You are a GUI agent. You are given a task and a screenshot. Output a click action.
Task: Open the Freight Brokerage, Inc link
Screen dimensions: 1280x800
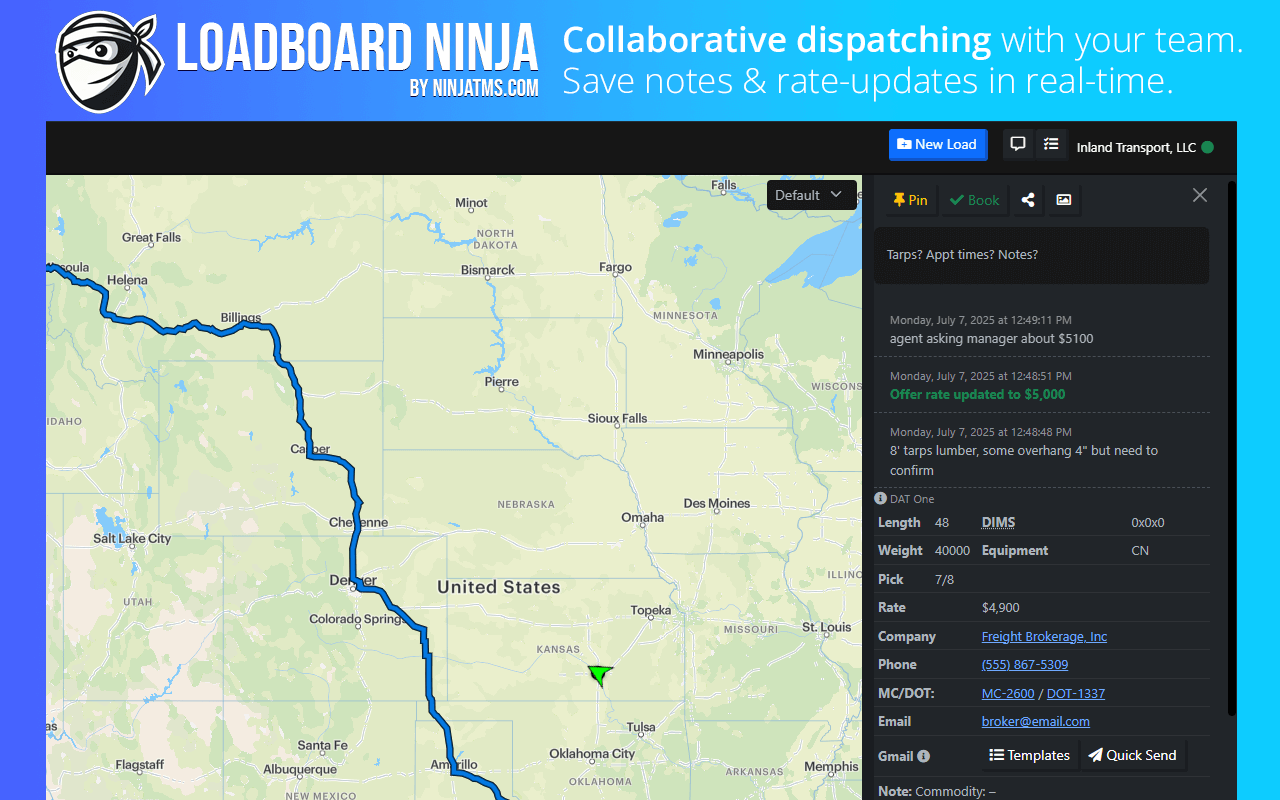[x=1044, y=637]
